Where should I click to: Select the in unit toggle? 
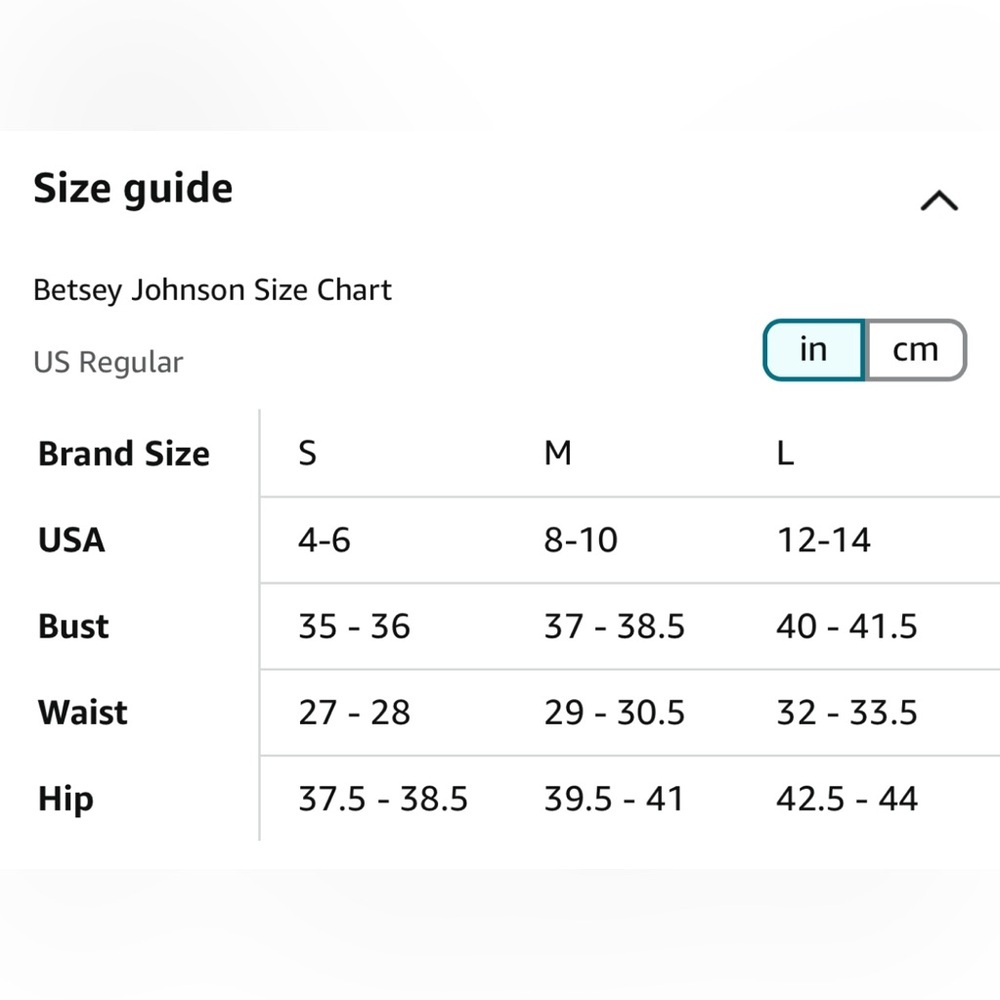tap(813, 350)
